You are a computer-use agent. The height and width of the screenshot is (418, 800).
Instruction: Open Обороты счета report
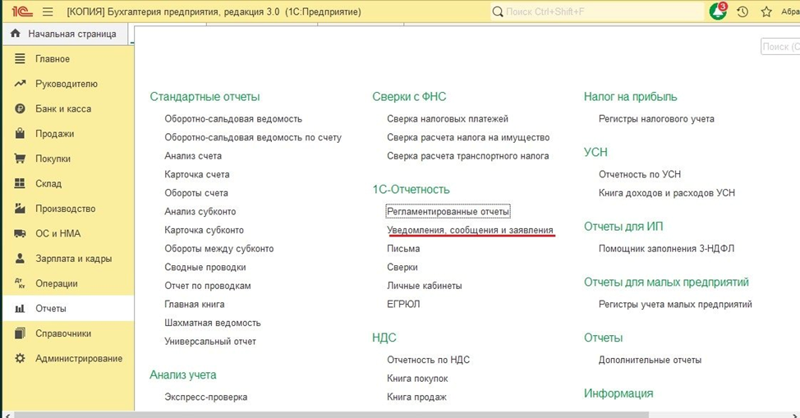click(196, 193)
